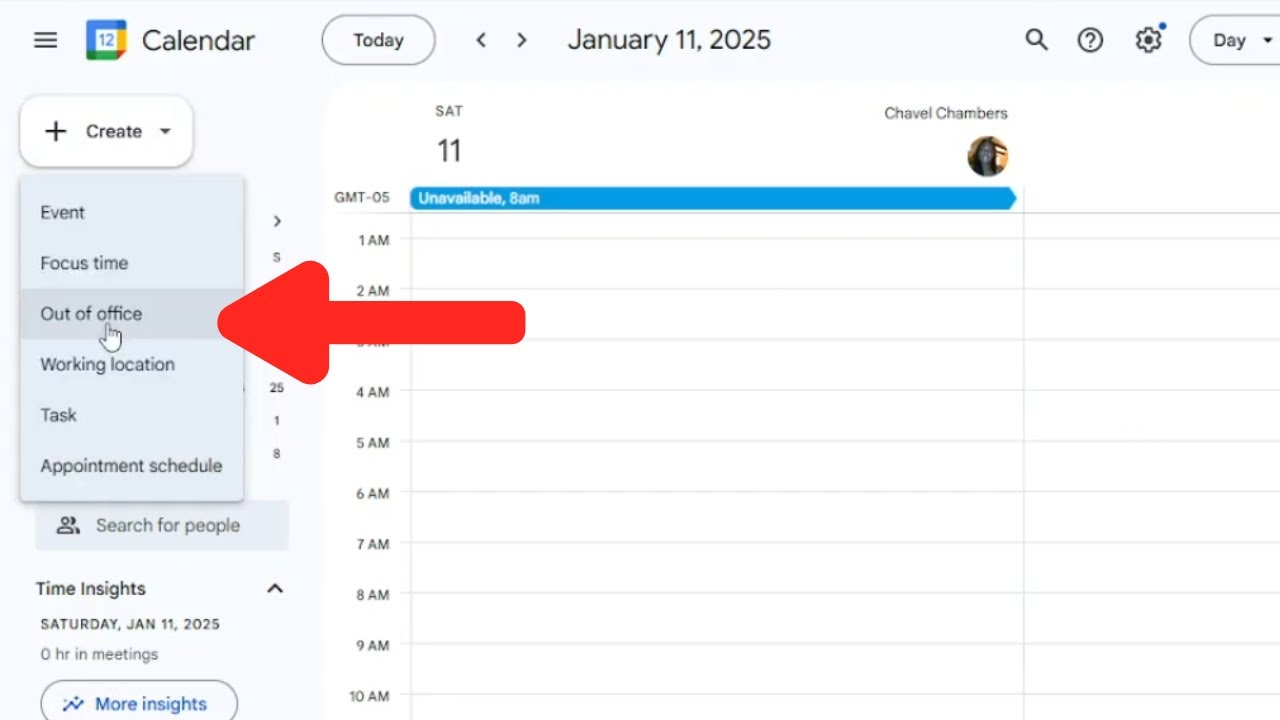This screenshot has width=1280, height=720.
Task: Select Event from the Create menu
Action: [x=63, y=213]
